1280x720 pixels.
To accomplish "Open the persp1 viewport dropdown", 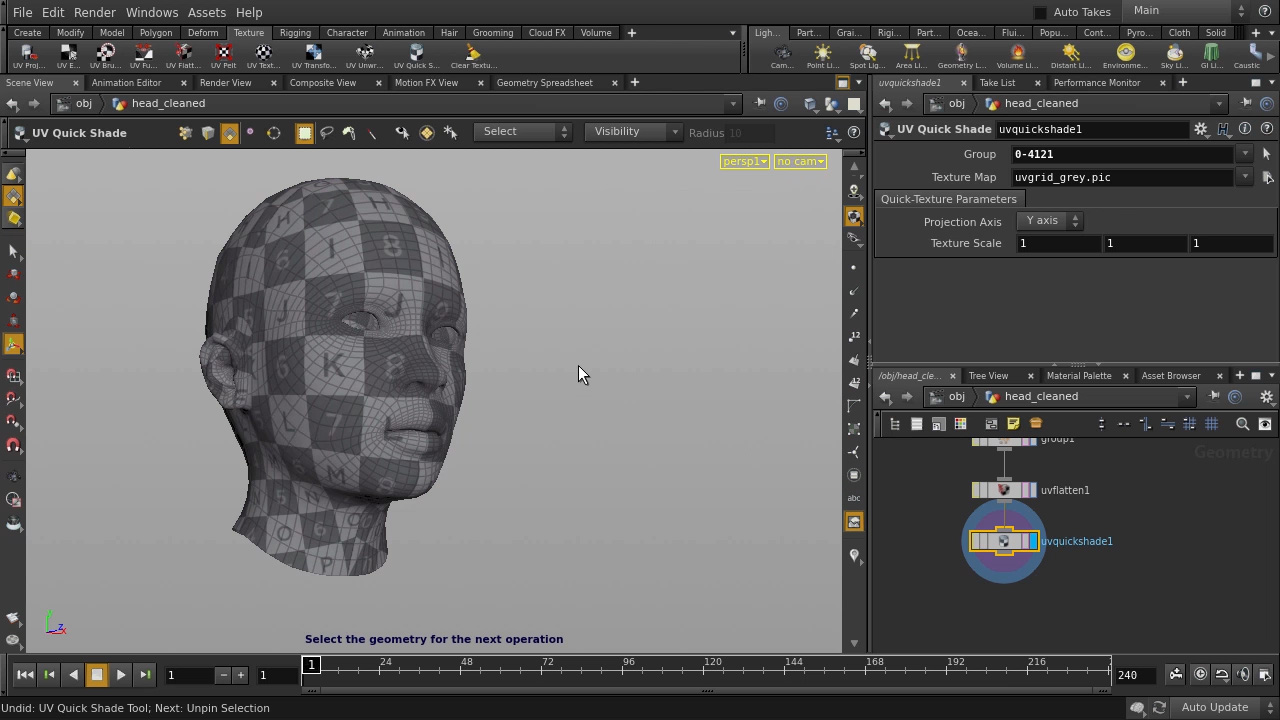I will pos(744,161).
